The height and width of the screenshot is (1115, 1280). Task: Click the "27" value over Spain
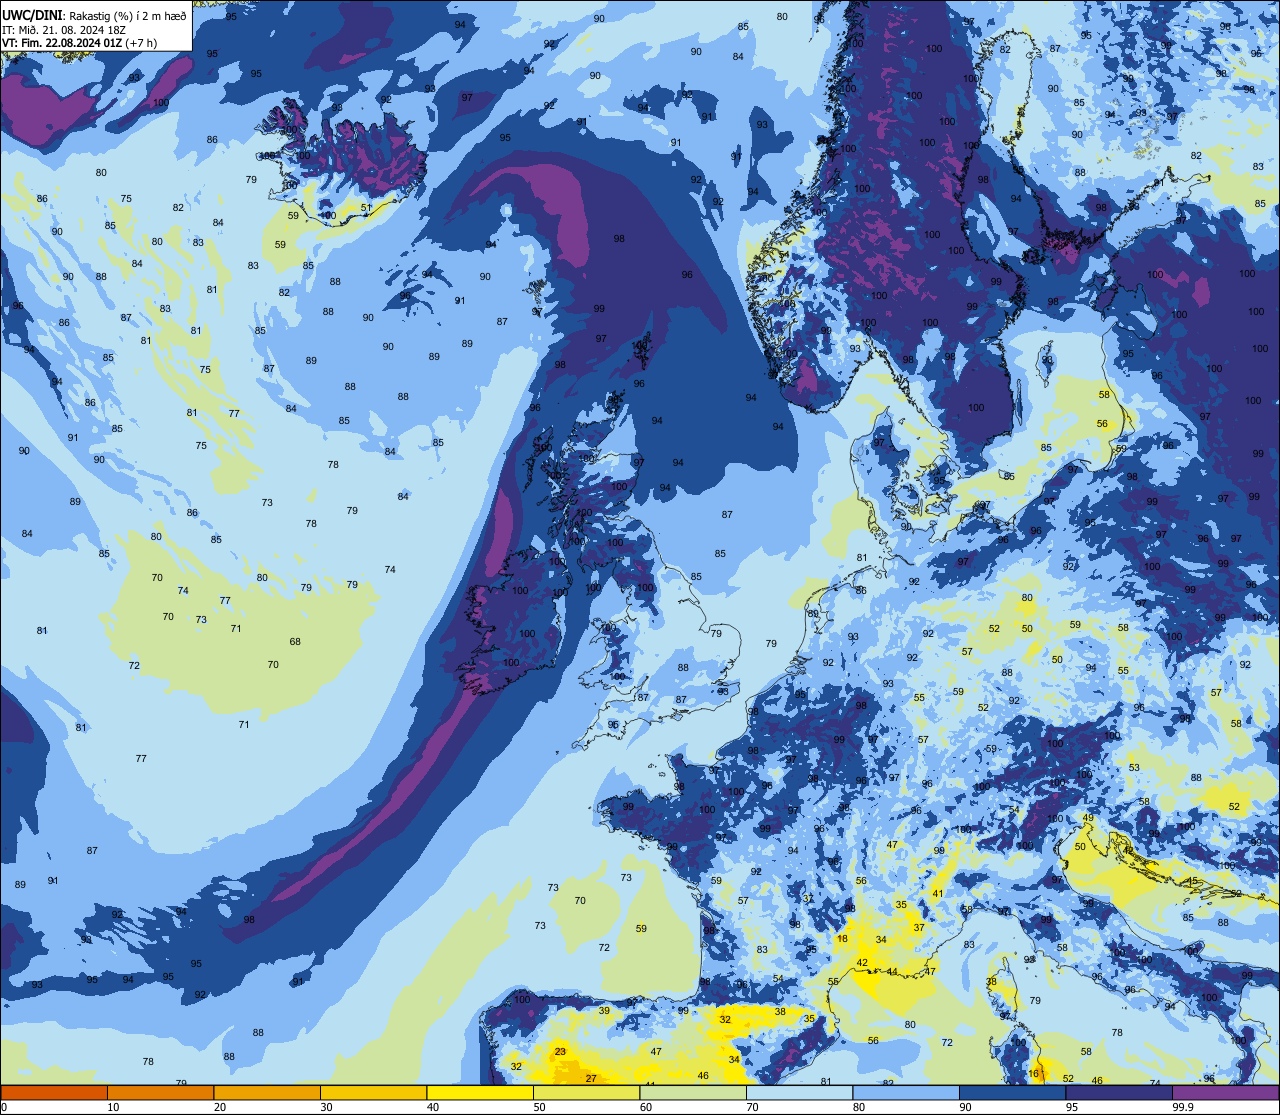591,1078
